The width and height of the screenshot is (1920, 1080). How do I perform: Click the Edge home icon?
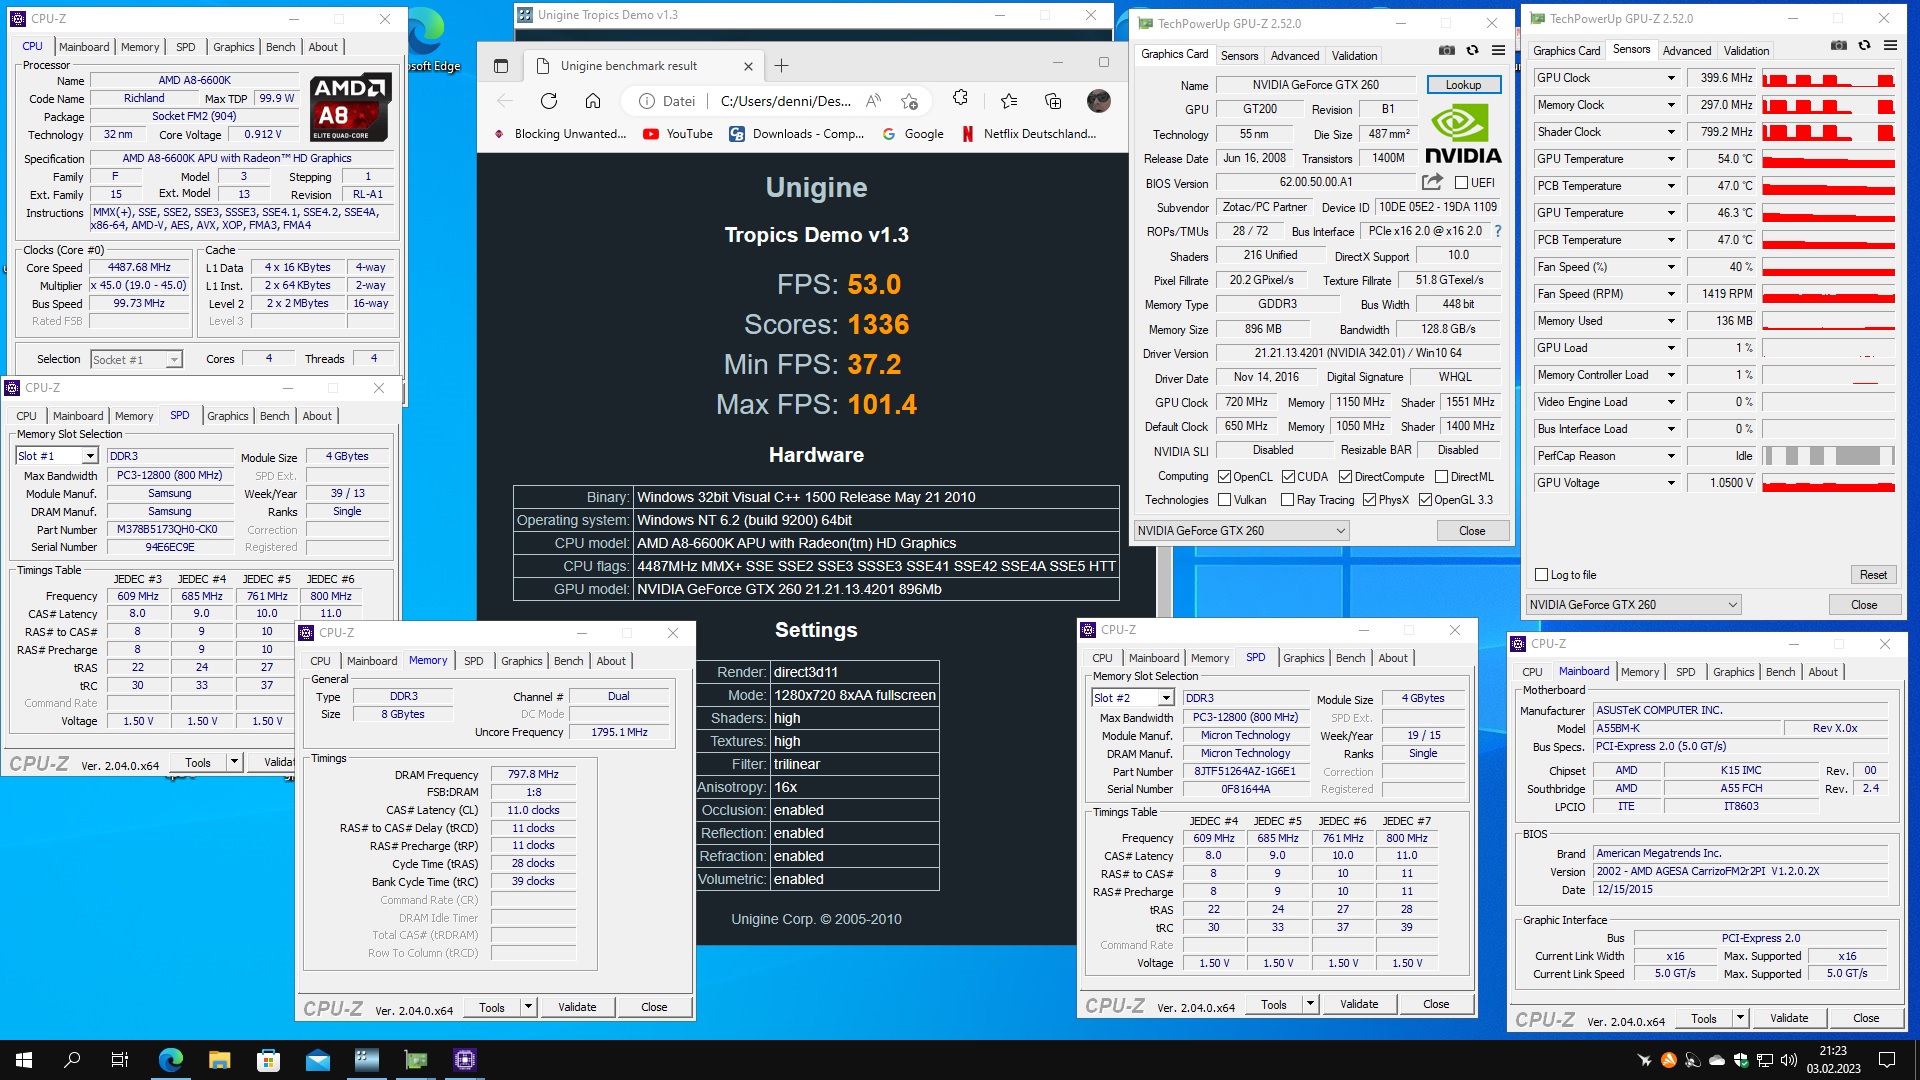click(x=593, y=101)
